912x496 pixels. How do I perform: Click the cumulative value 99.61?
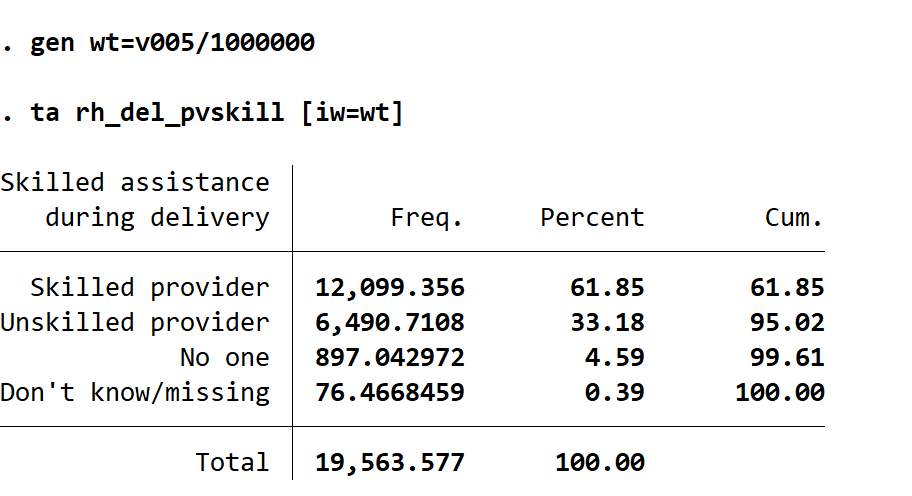(787, 358)
